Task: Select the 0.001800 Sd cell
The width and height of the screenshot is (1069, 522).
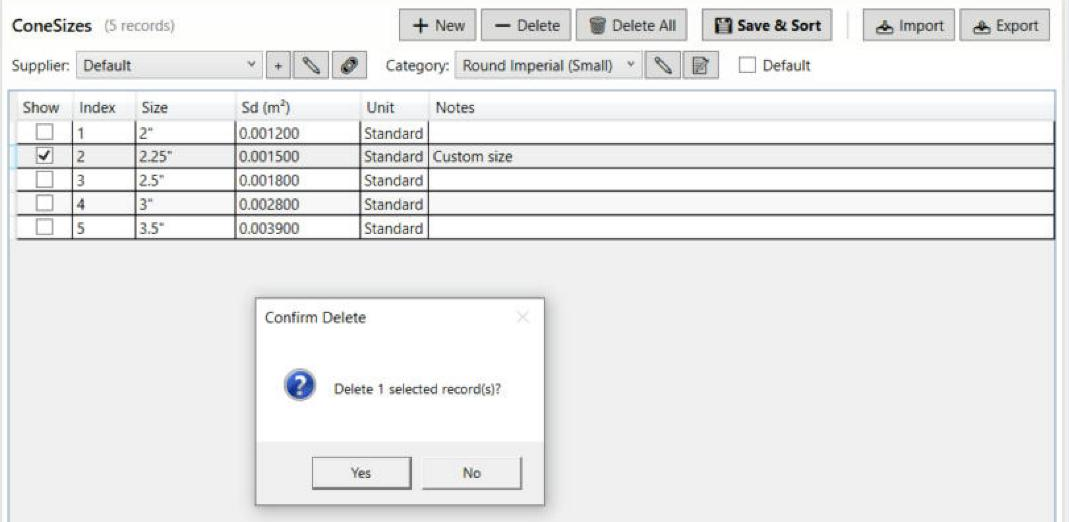Action: (298, 181)
